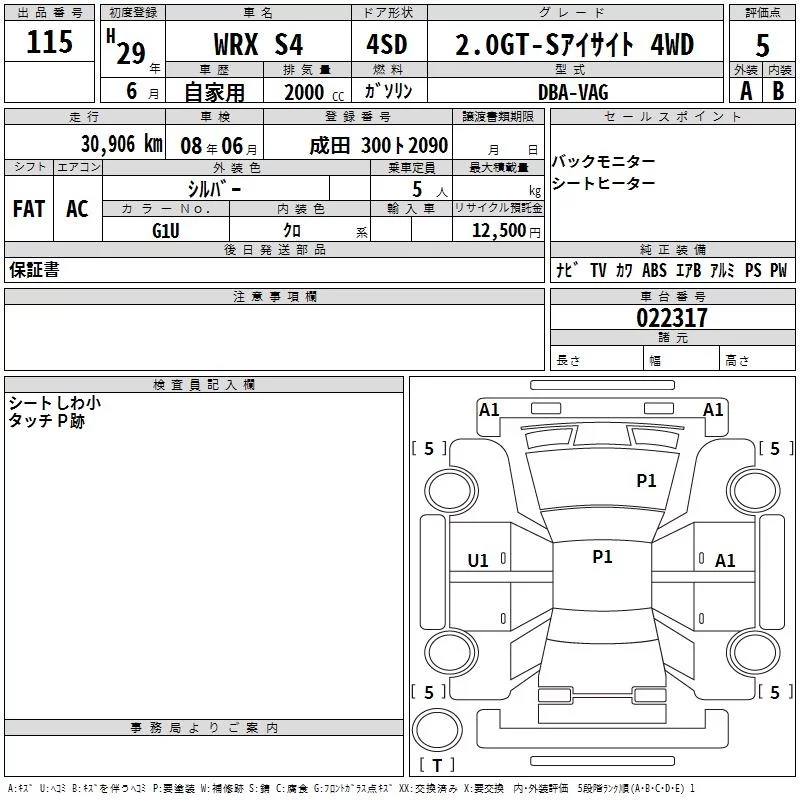
Task: Click the 検査員記入欄 header
Action: (204, 385)
